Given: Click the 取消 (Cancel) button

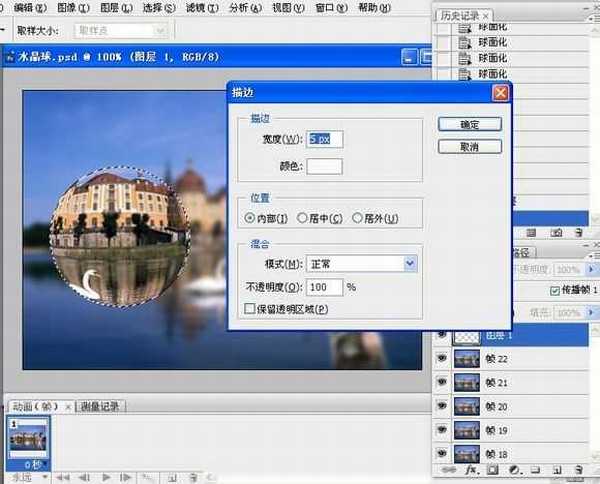Looking at the screenshot, I should pos(468,147).
